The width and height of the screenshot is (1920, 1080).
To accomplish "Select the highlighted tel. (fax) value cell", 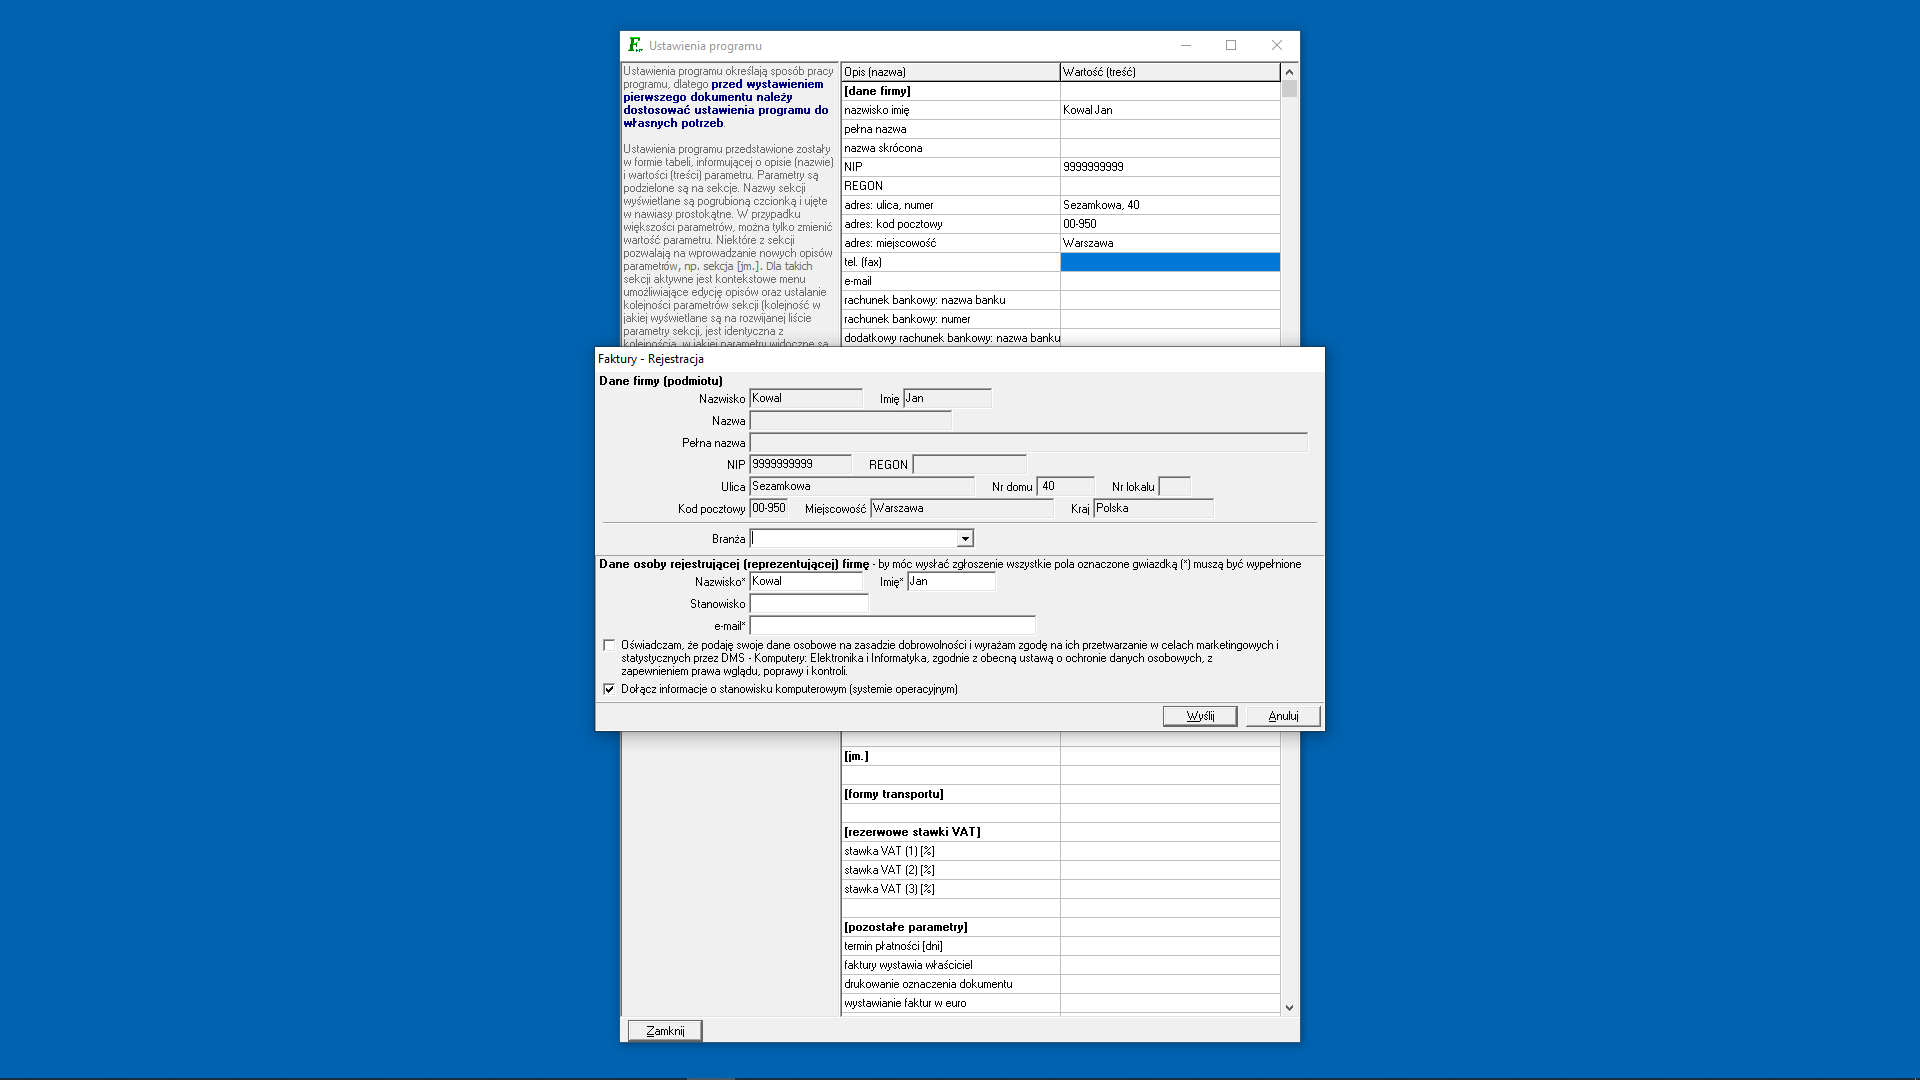I will 1169,262.
